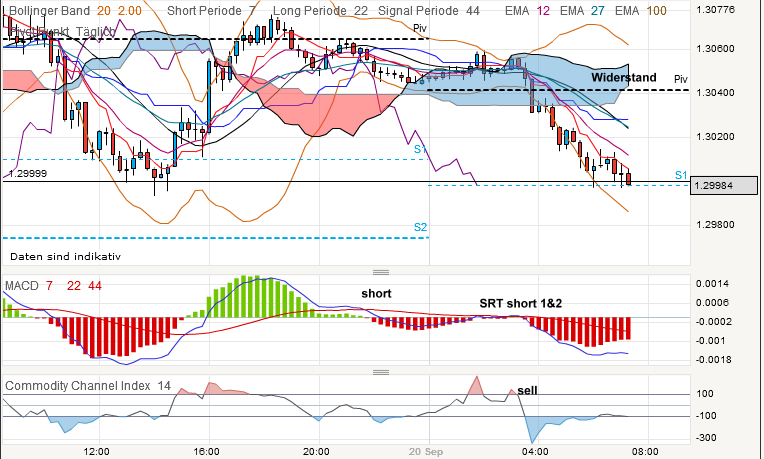Screen dimensions: 764x459
Task: Click the 08:00 time axis label
Action: click(646, 452)
